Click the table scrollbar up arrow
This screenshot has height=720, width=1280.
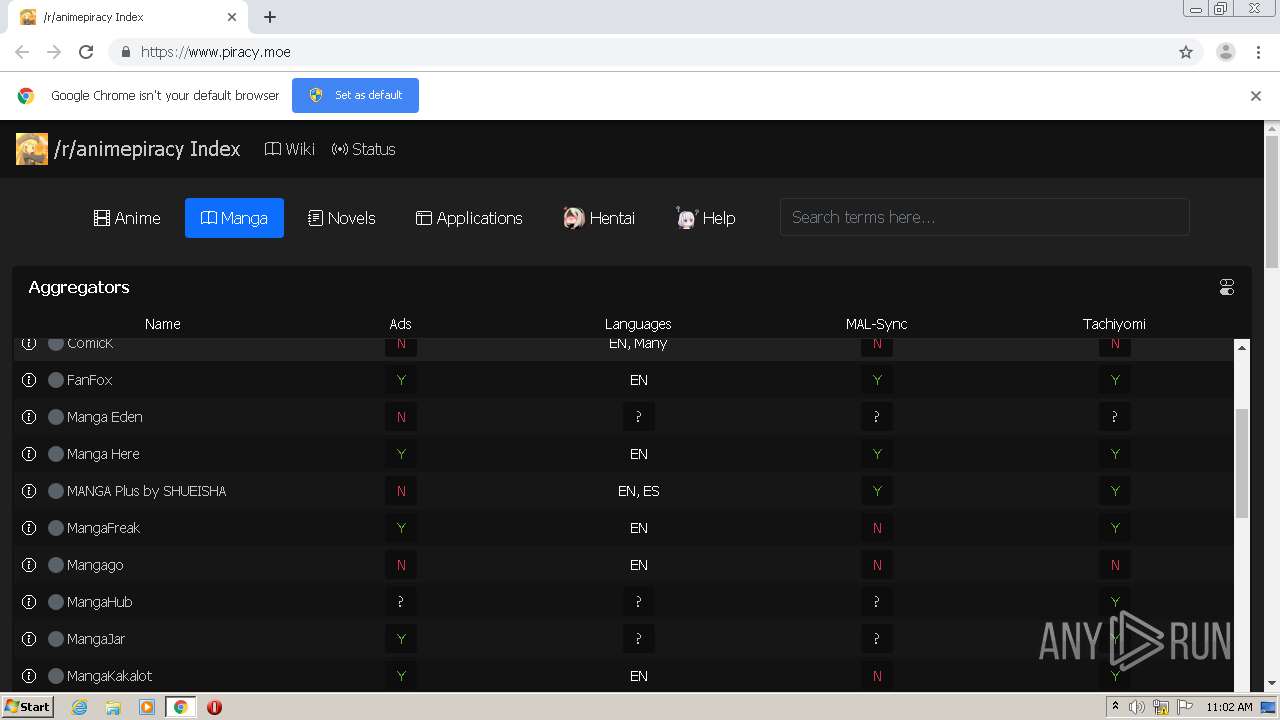coord(1242,347)
